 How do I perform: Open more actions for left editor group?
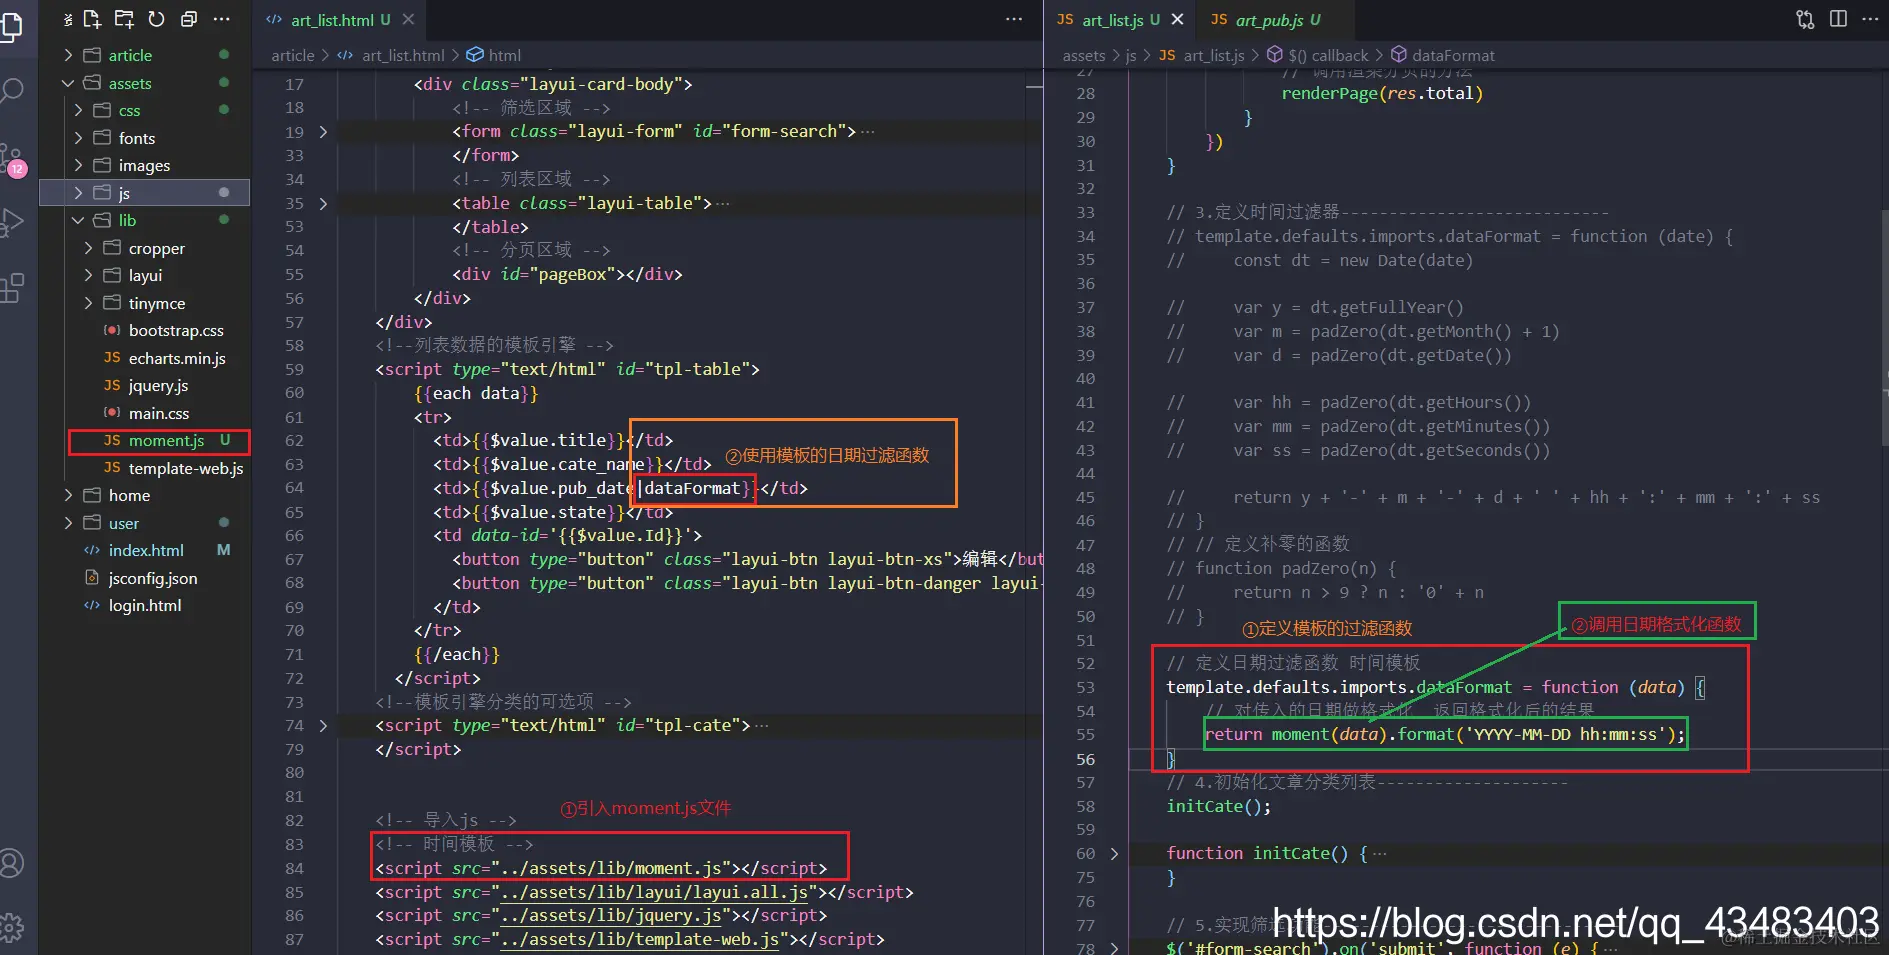[x=1014, y=19]
